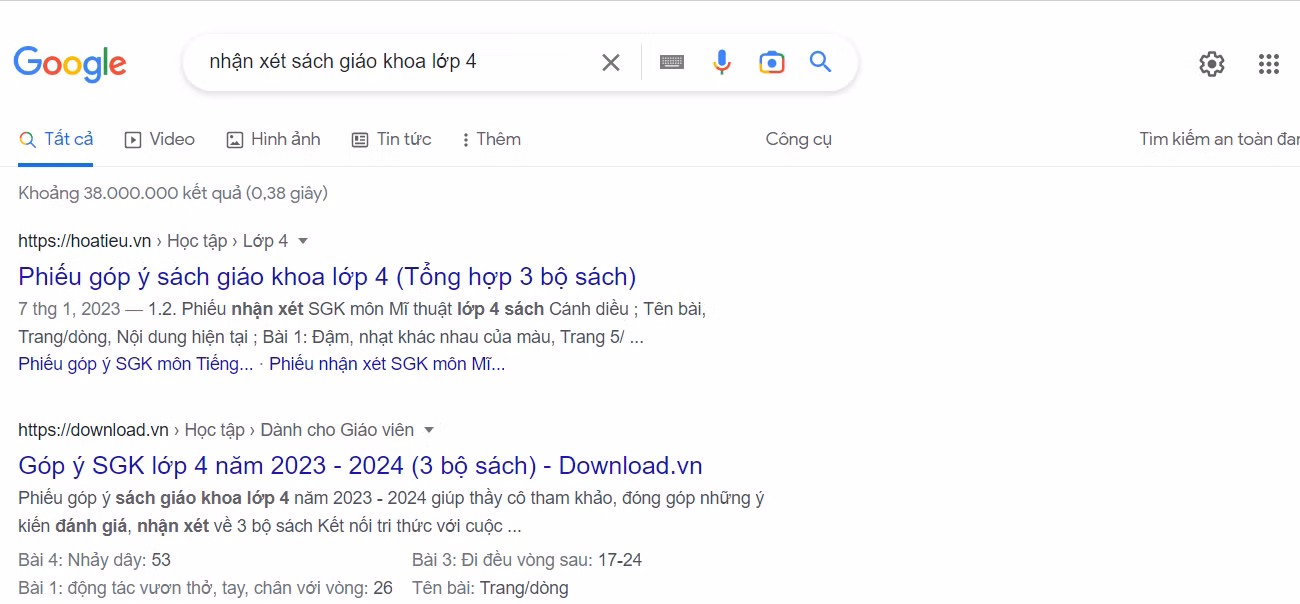Click the text Tên bài: Trang/dòng
Screen dimensions: 1300x604
point(490,588)
